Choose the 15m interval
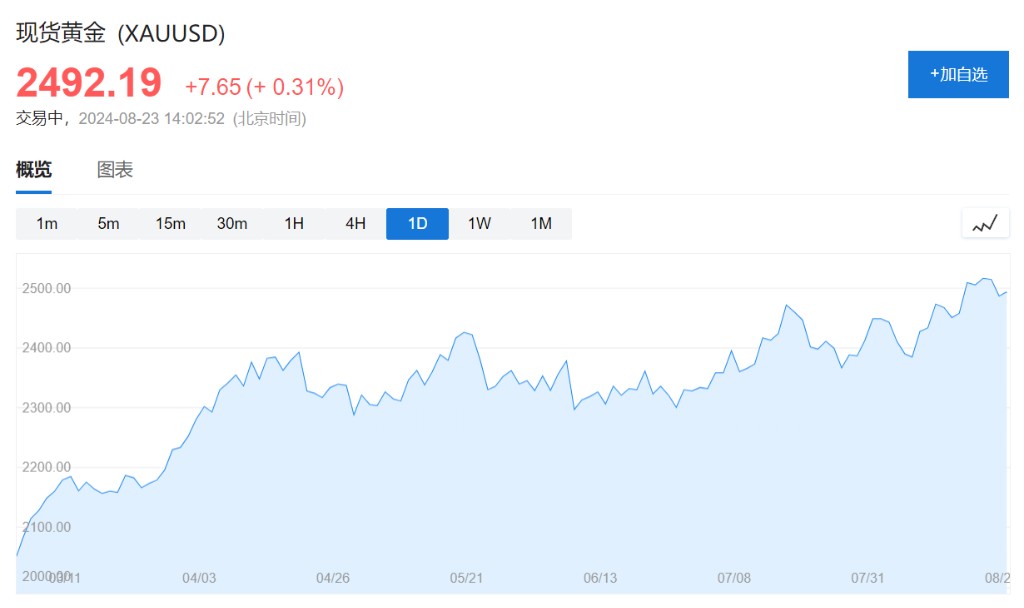The image size is (1024, 608). coord(170,224)
